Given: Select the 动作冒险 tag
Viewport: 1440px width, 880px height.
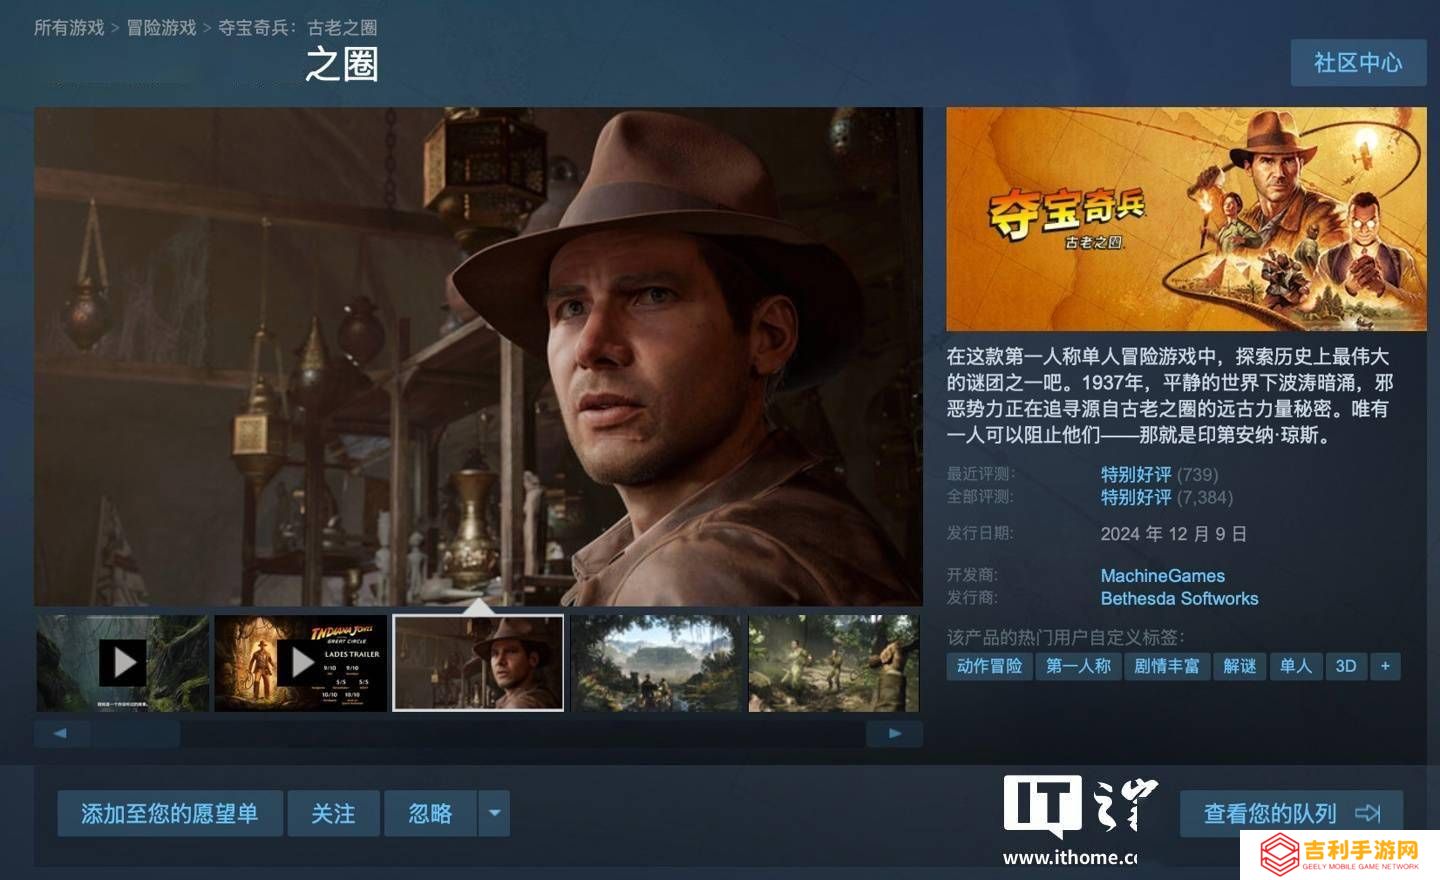Looking at the screenshot, I should click(x=989, y=666).
